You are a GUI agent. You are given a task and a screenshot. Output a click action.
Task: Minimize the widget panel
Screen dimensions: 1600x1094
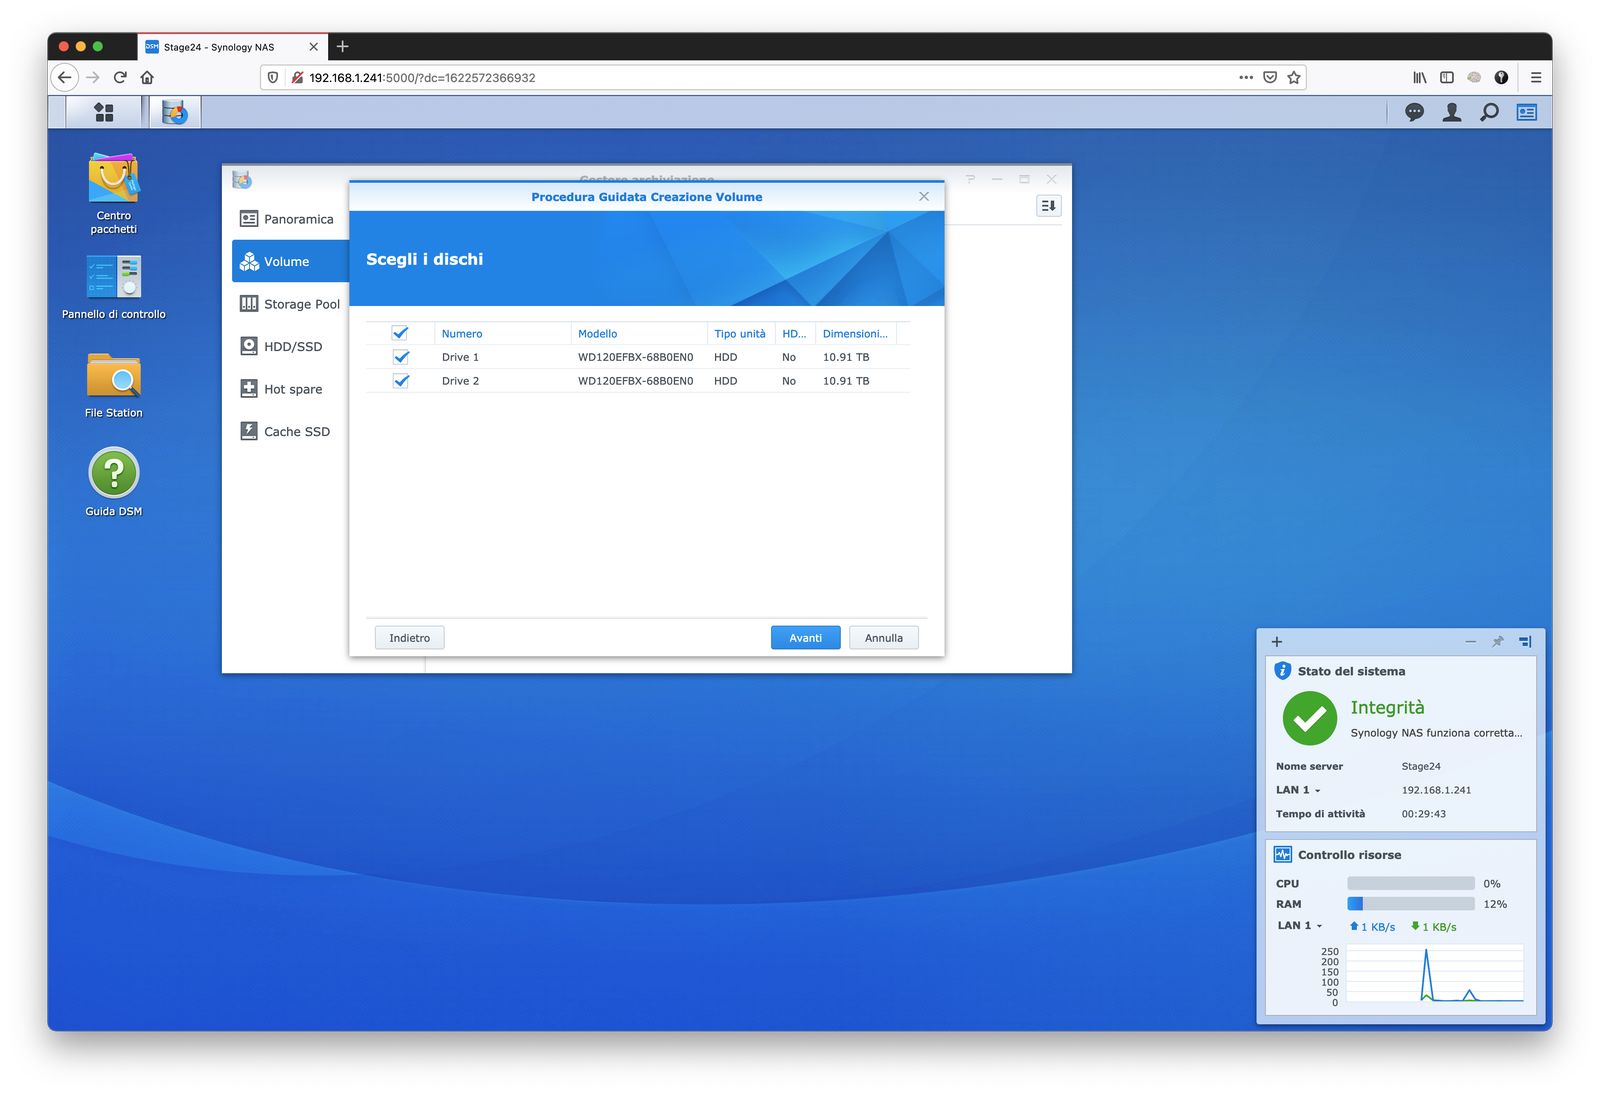click(1471, 642)
